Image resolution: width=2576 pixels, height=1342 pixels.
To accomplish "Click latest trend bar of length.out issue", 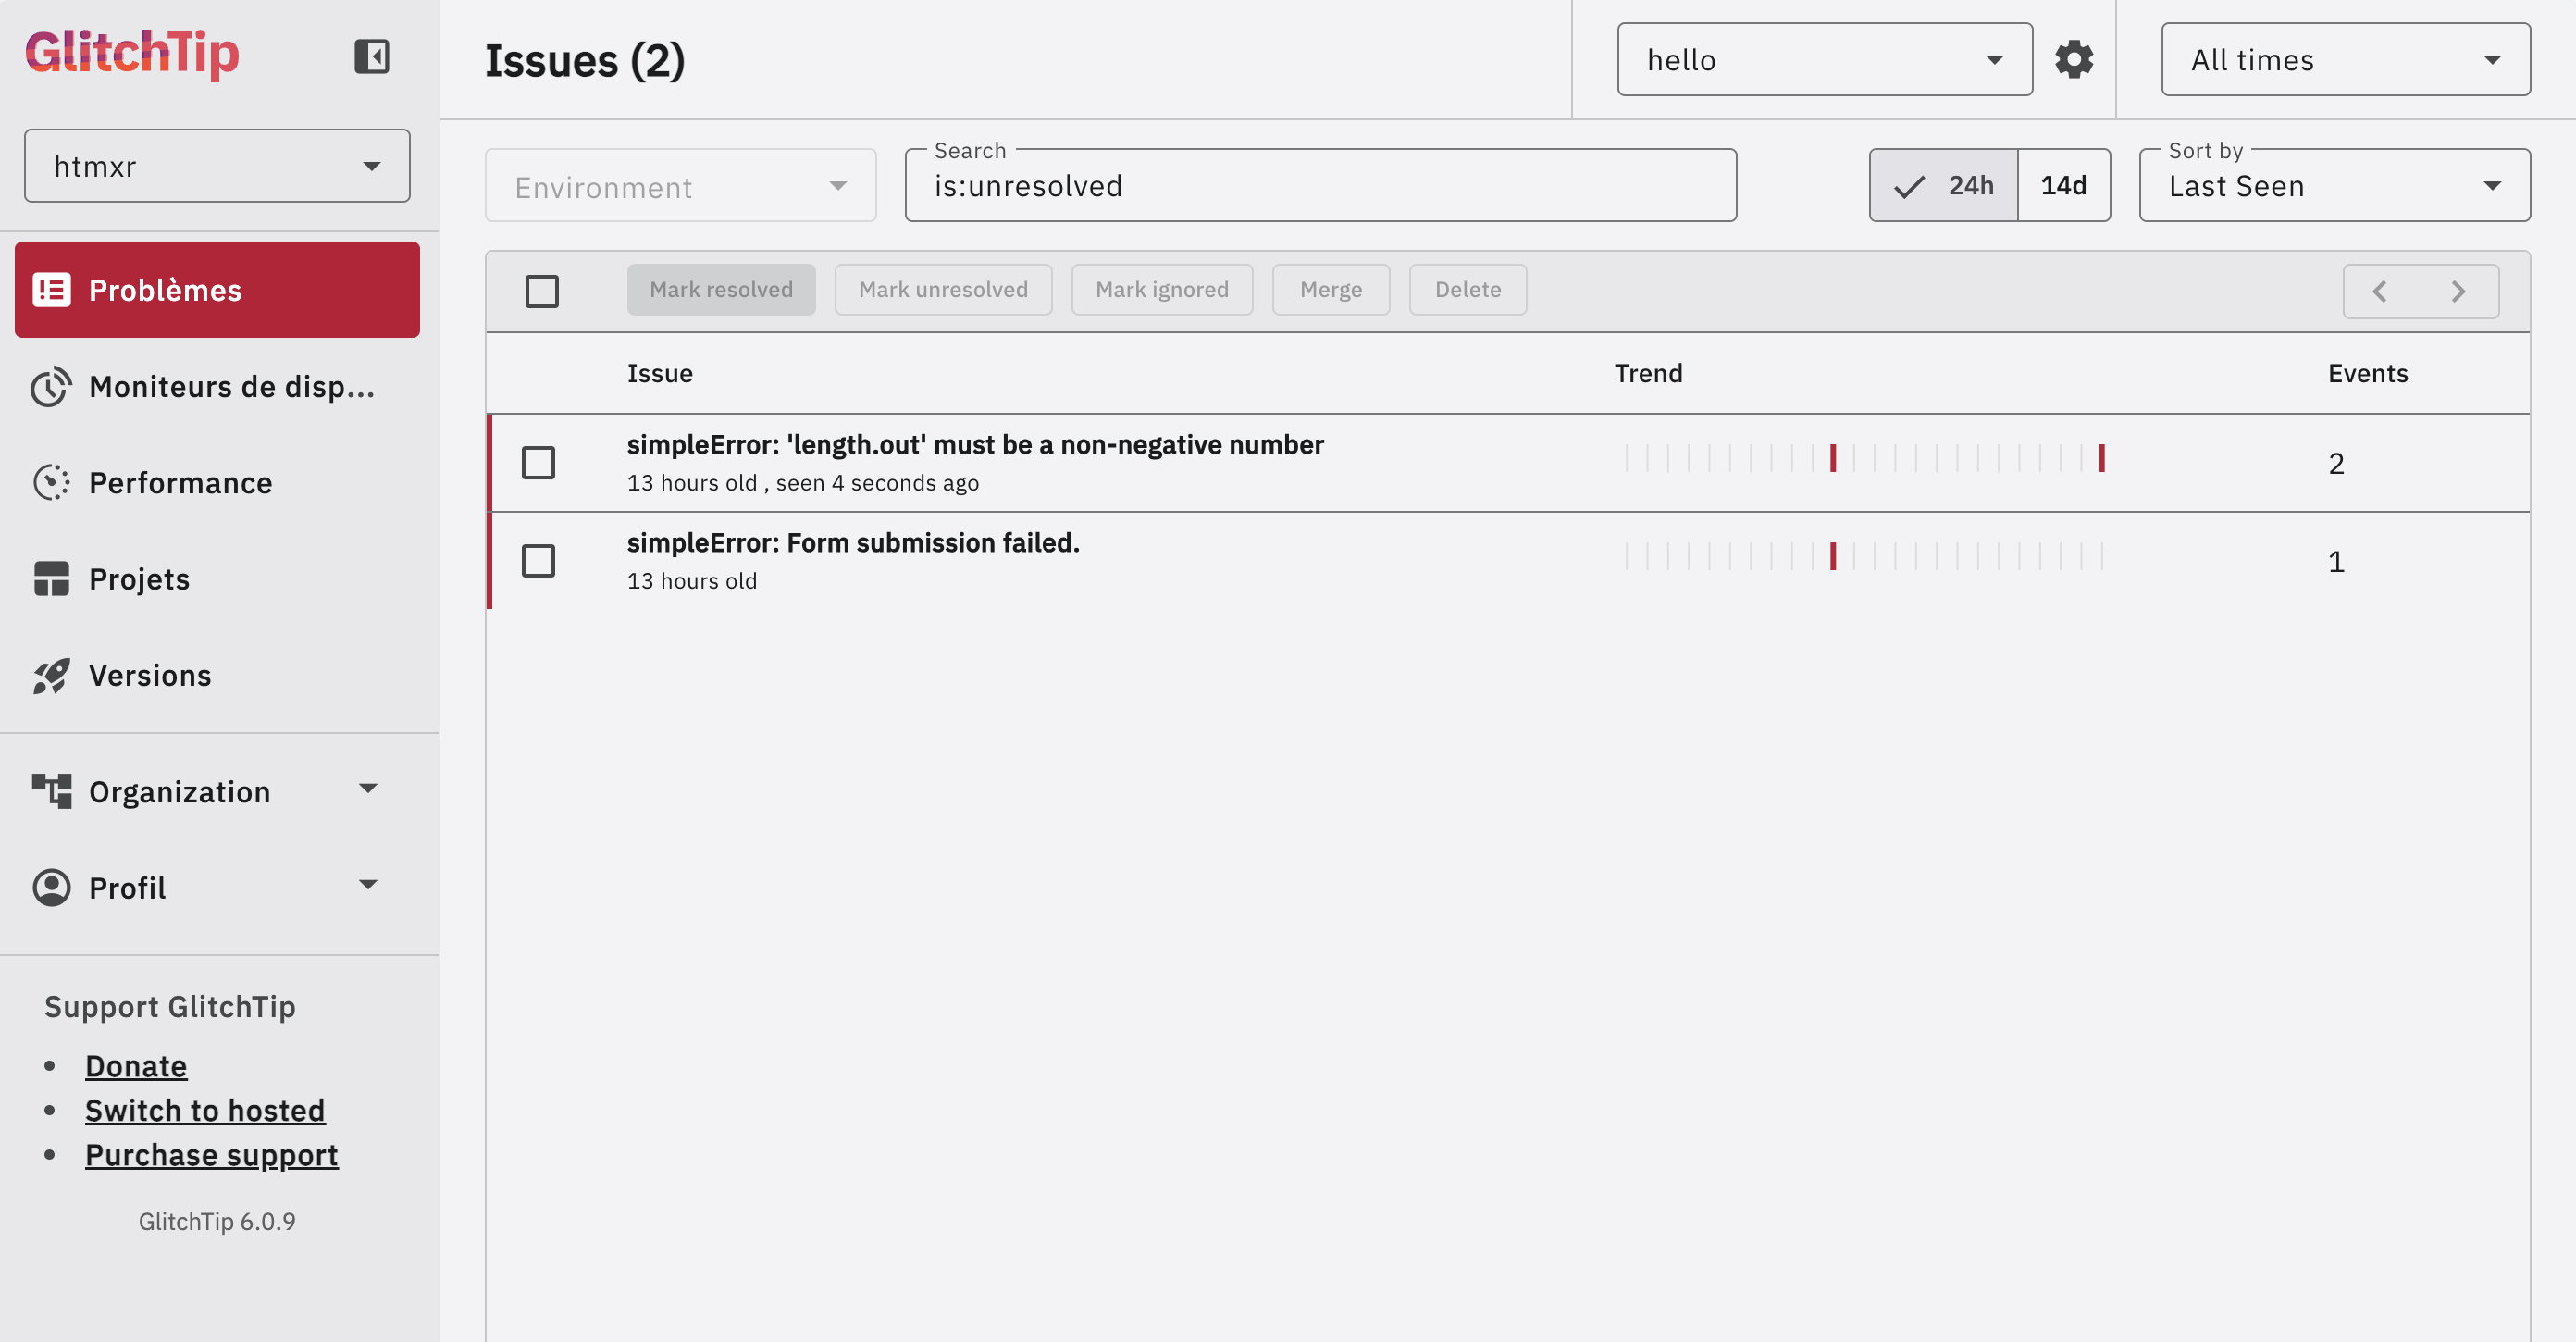I will (2101, 458).
